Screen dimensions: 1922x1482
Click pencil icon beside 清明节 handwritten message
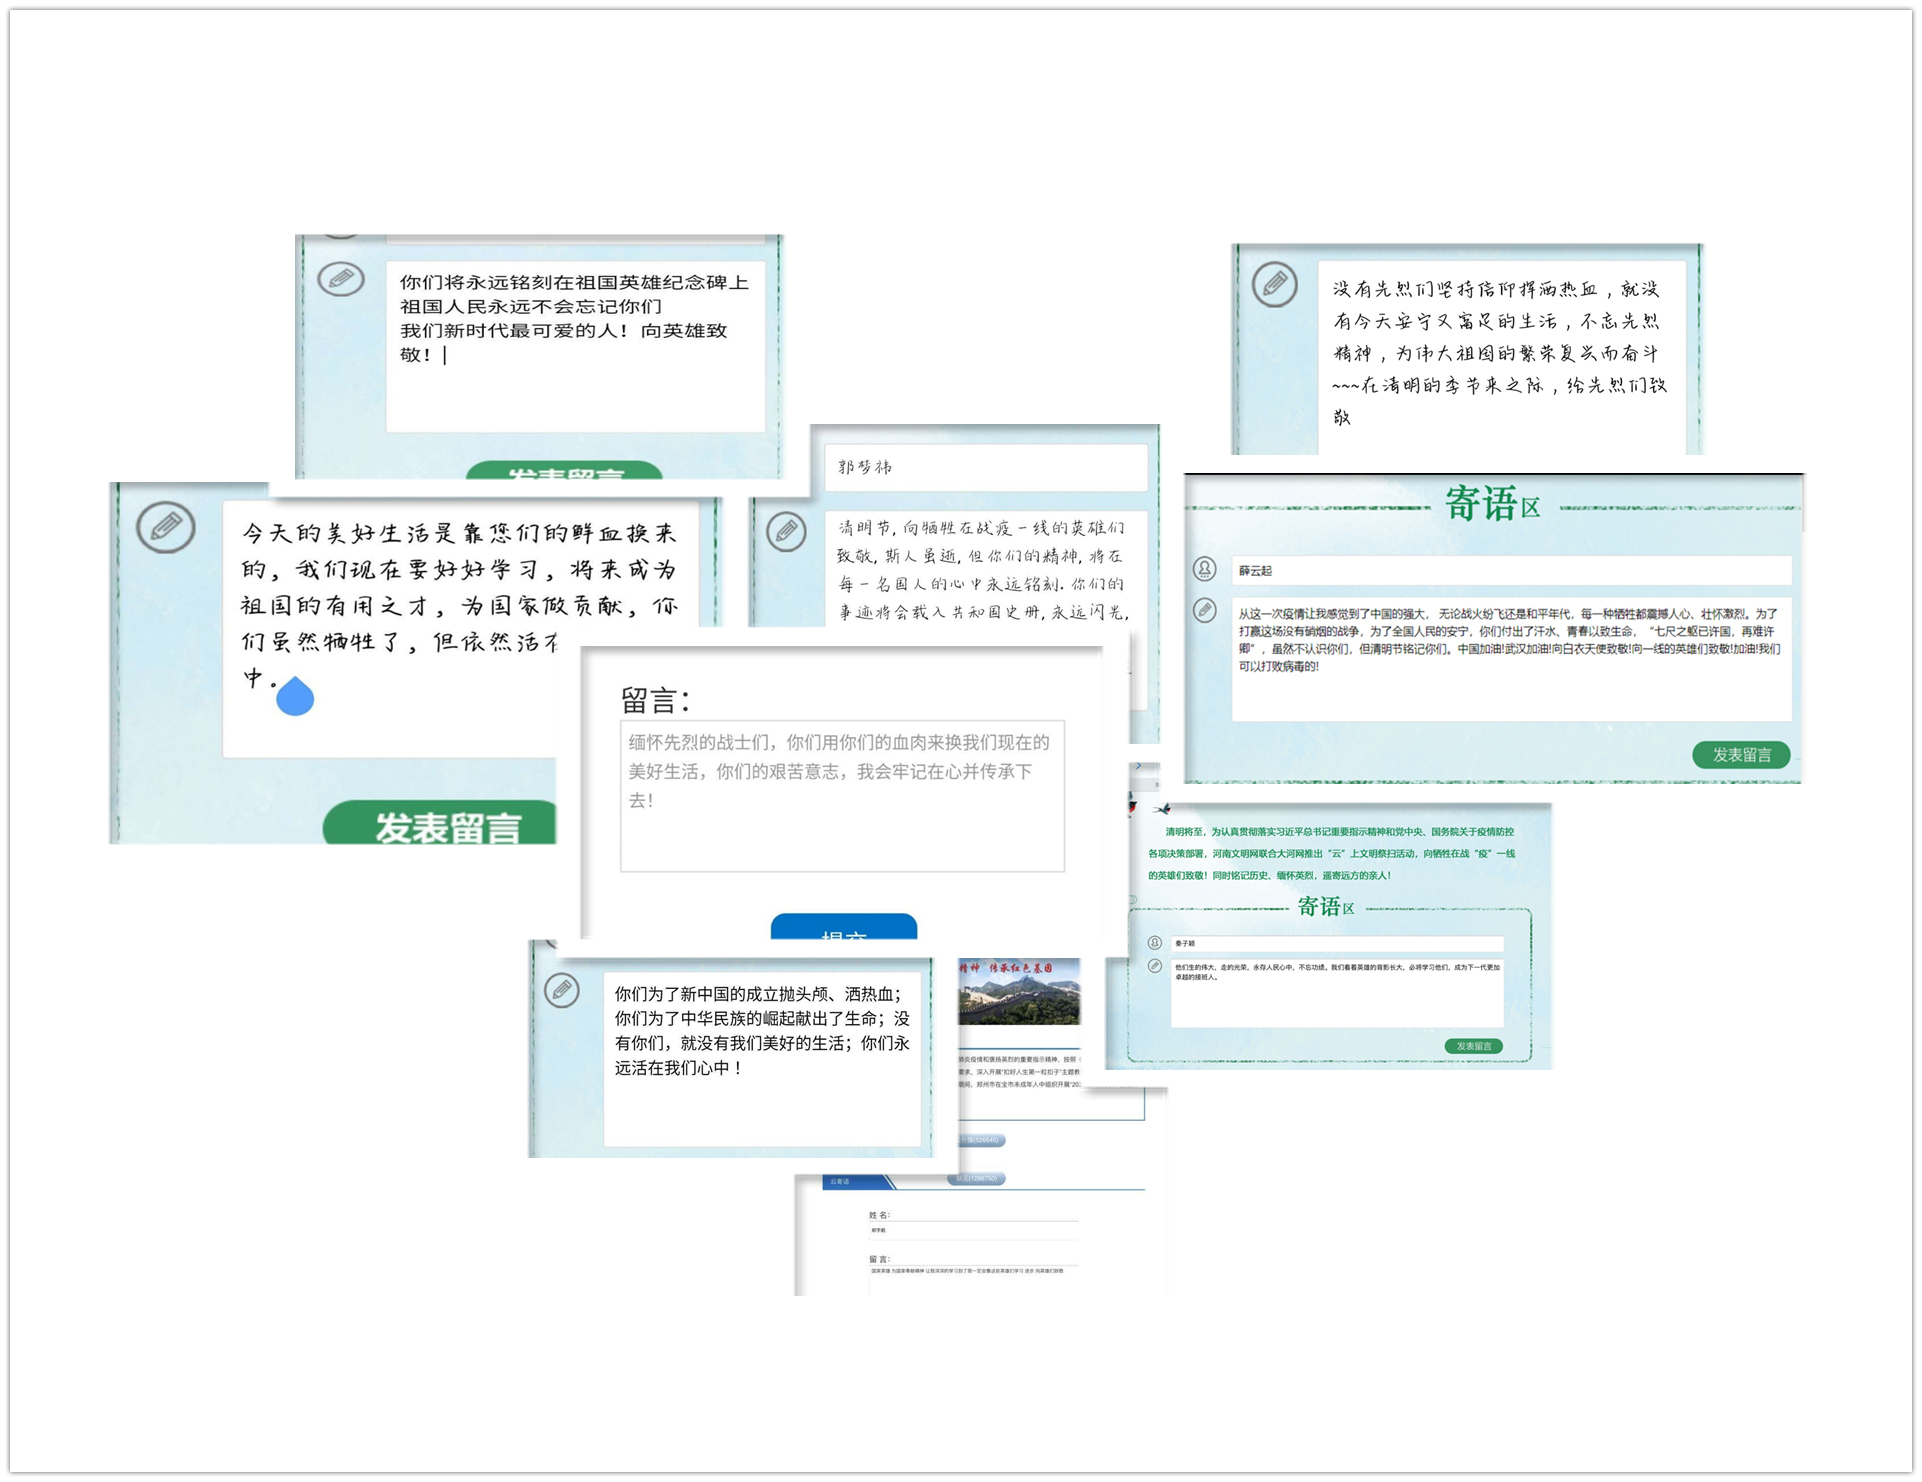pos(787,531)
